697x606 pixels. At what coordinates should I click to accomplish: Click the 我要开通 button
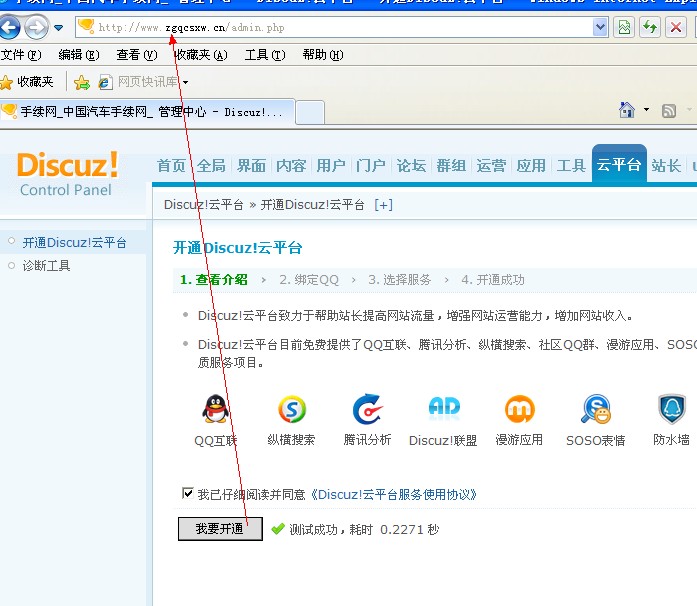(x=220, y=529)
